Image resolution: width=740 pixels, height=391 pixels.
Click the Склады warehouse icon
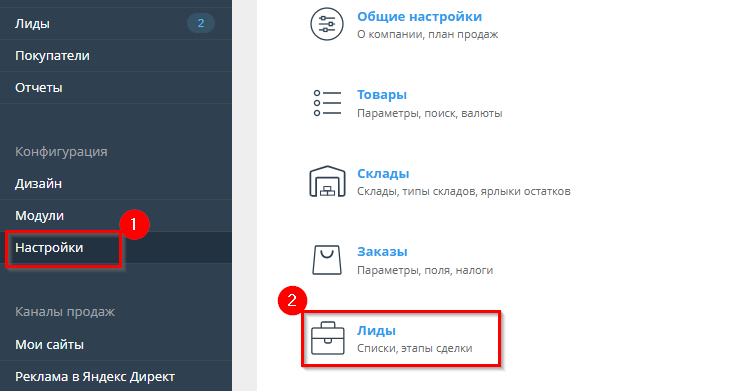(327, 181)
